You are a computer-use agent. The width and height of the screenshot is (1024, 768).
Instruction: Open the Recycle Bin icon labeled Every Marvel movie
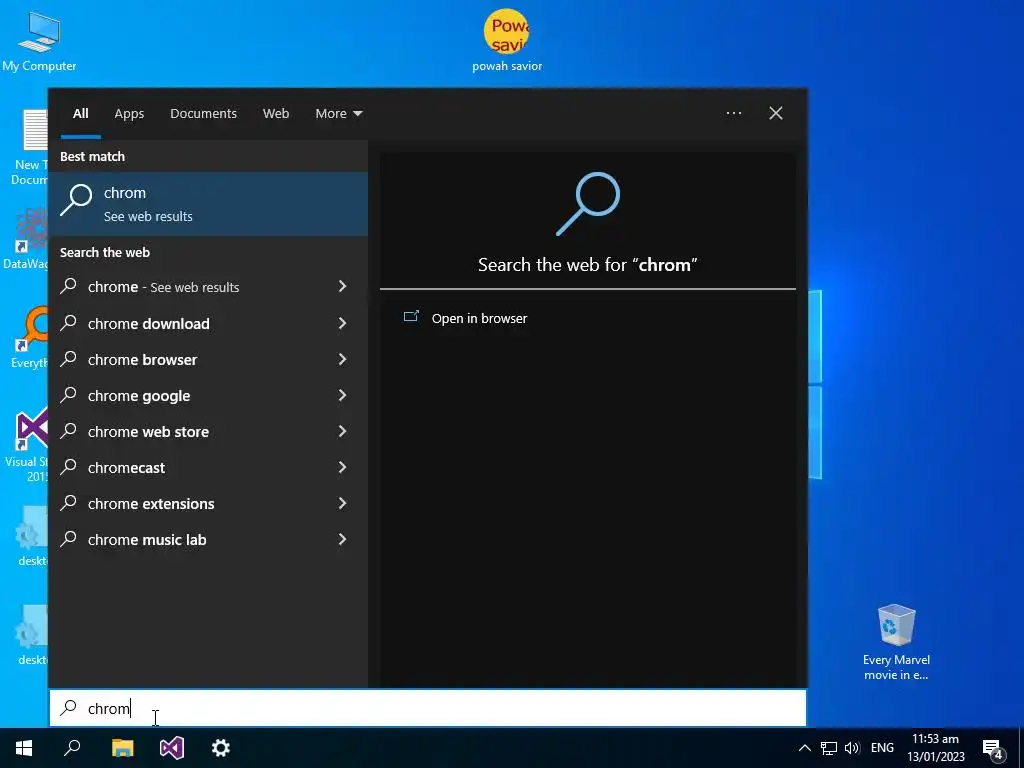[x=896, y=642]
